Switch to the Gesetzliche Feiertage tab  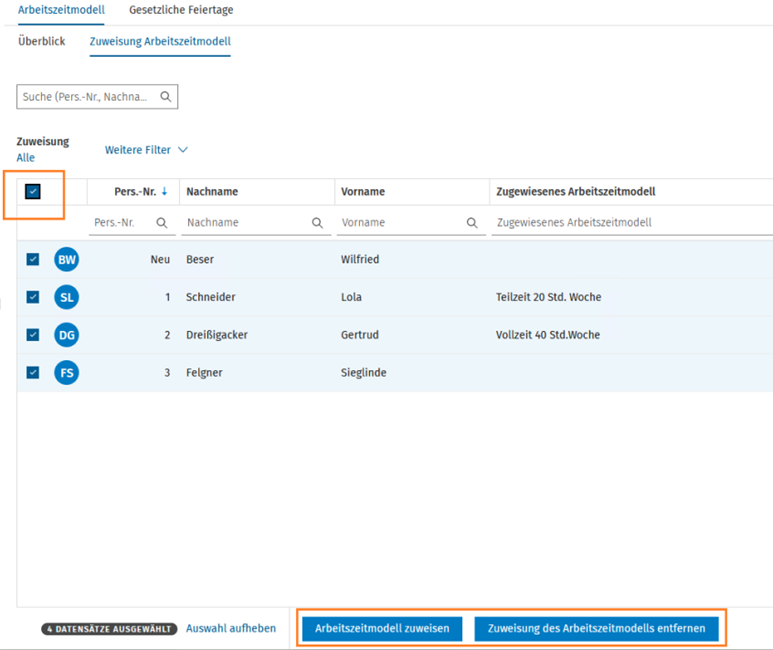pos(181,10)
